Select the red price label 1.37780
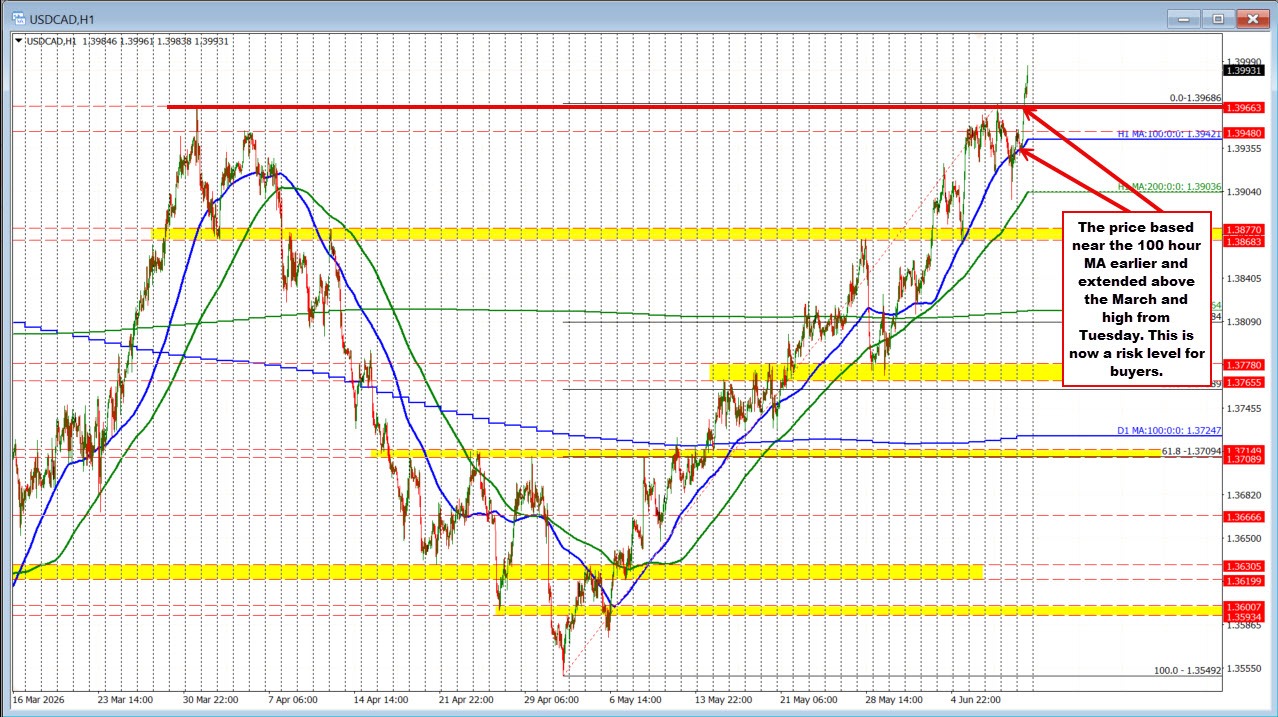 point(1245,365)
